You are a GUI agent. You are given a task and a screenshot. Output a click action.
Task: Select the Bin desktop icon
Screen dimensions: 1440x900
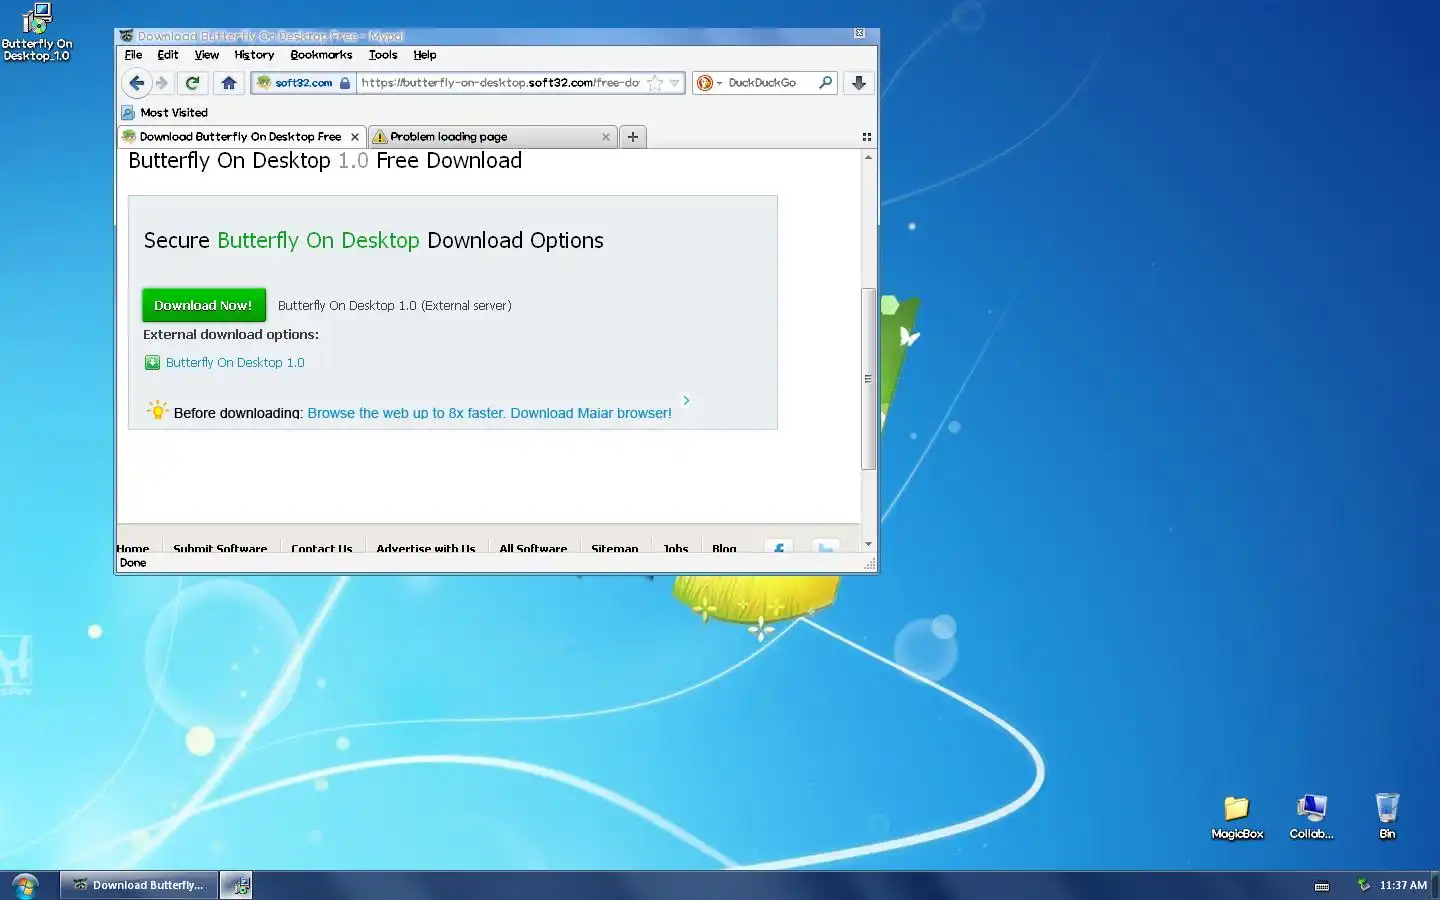coord(1387,816)
